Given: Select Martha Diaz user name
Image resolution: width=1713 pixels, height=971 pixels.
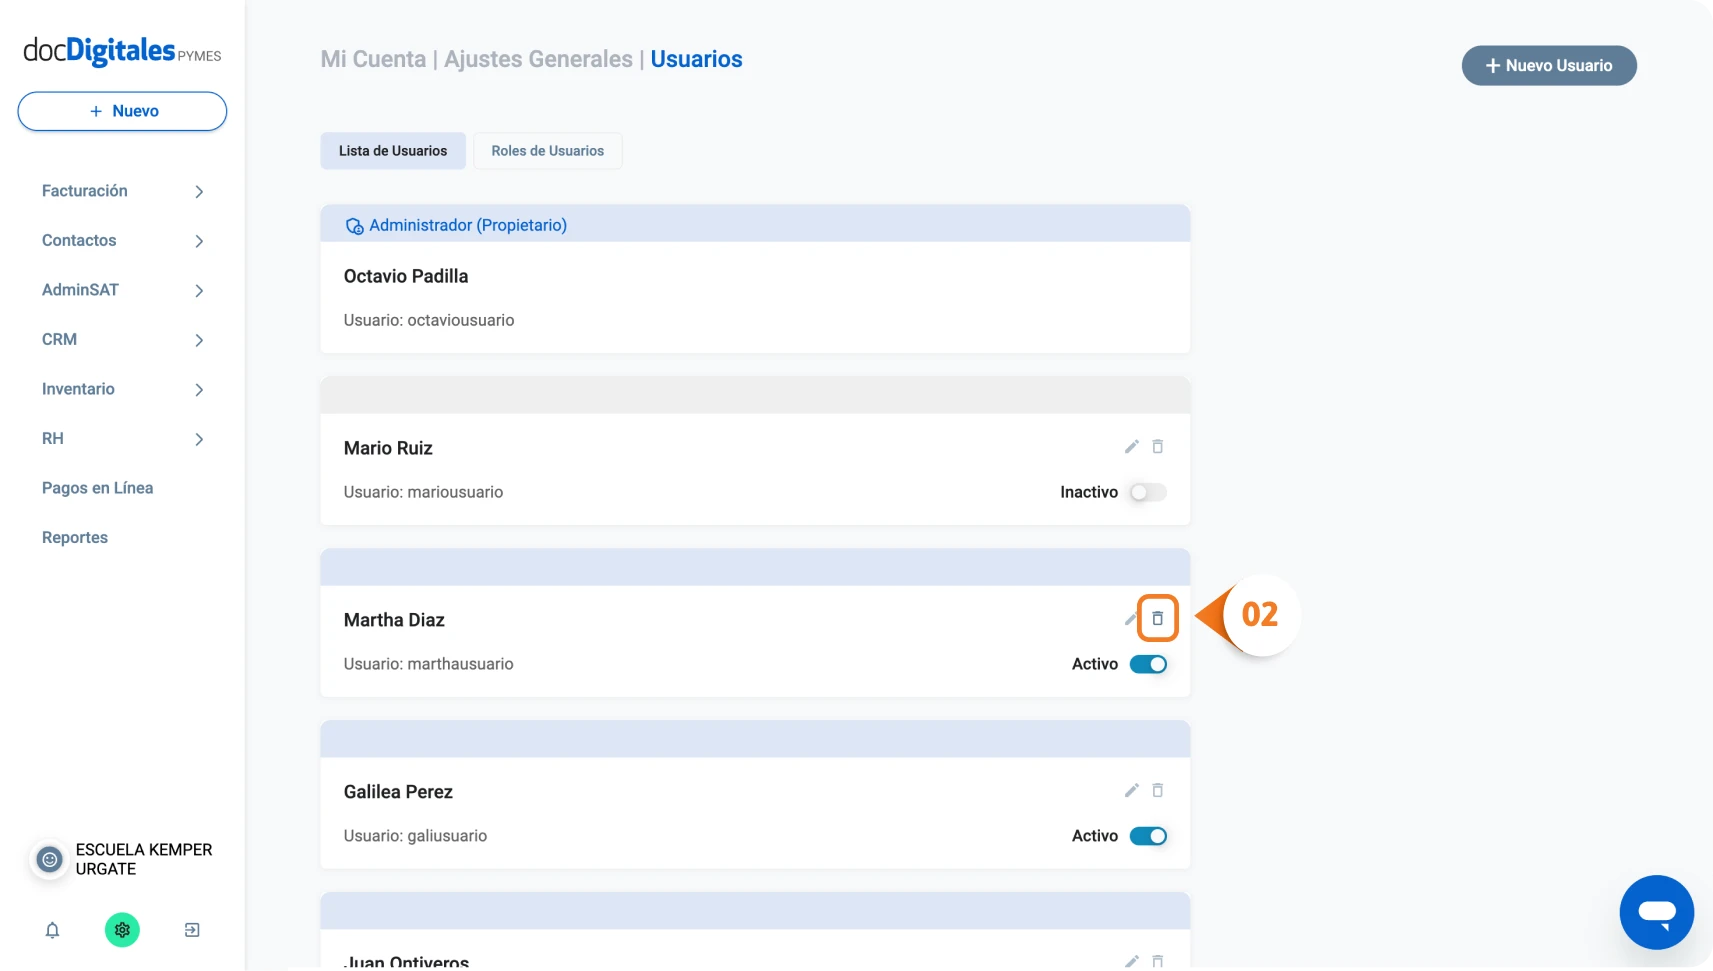Looking at the screenshot, I should (394, 620).
